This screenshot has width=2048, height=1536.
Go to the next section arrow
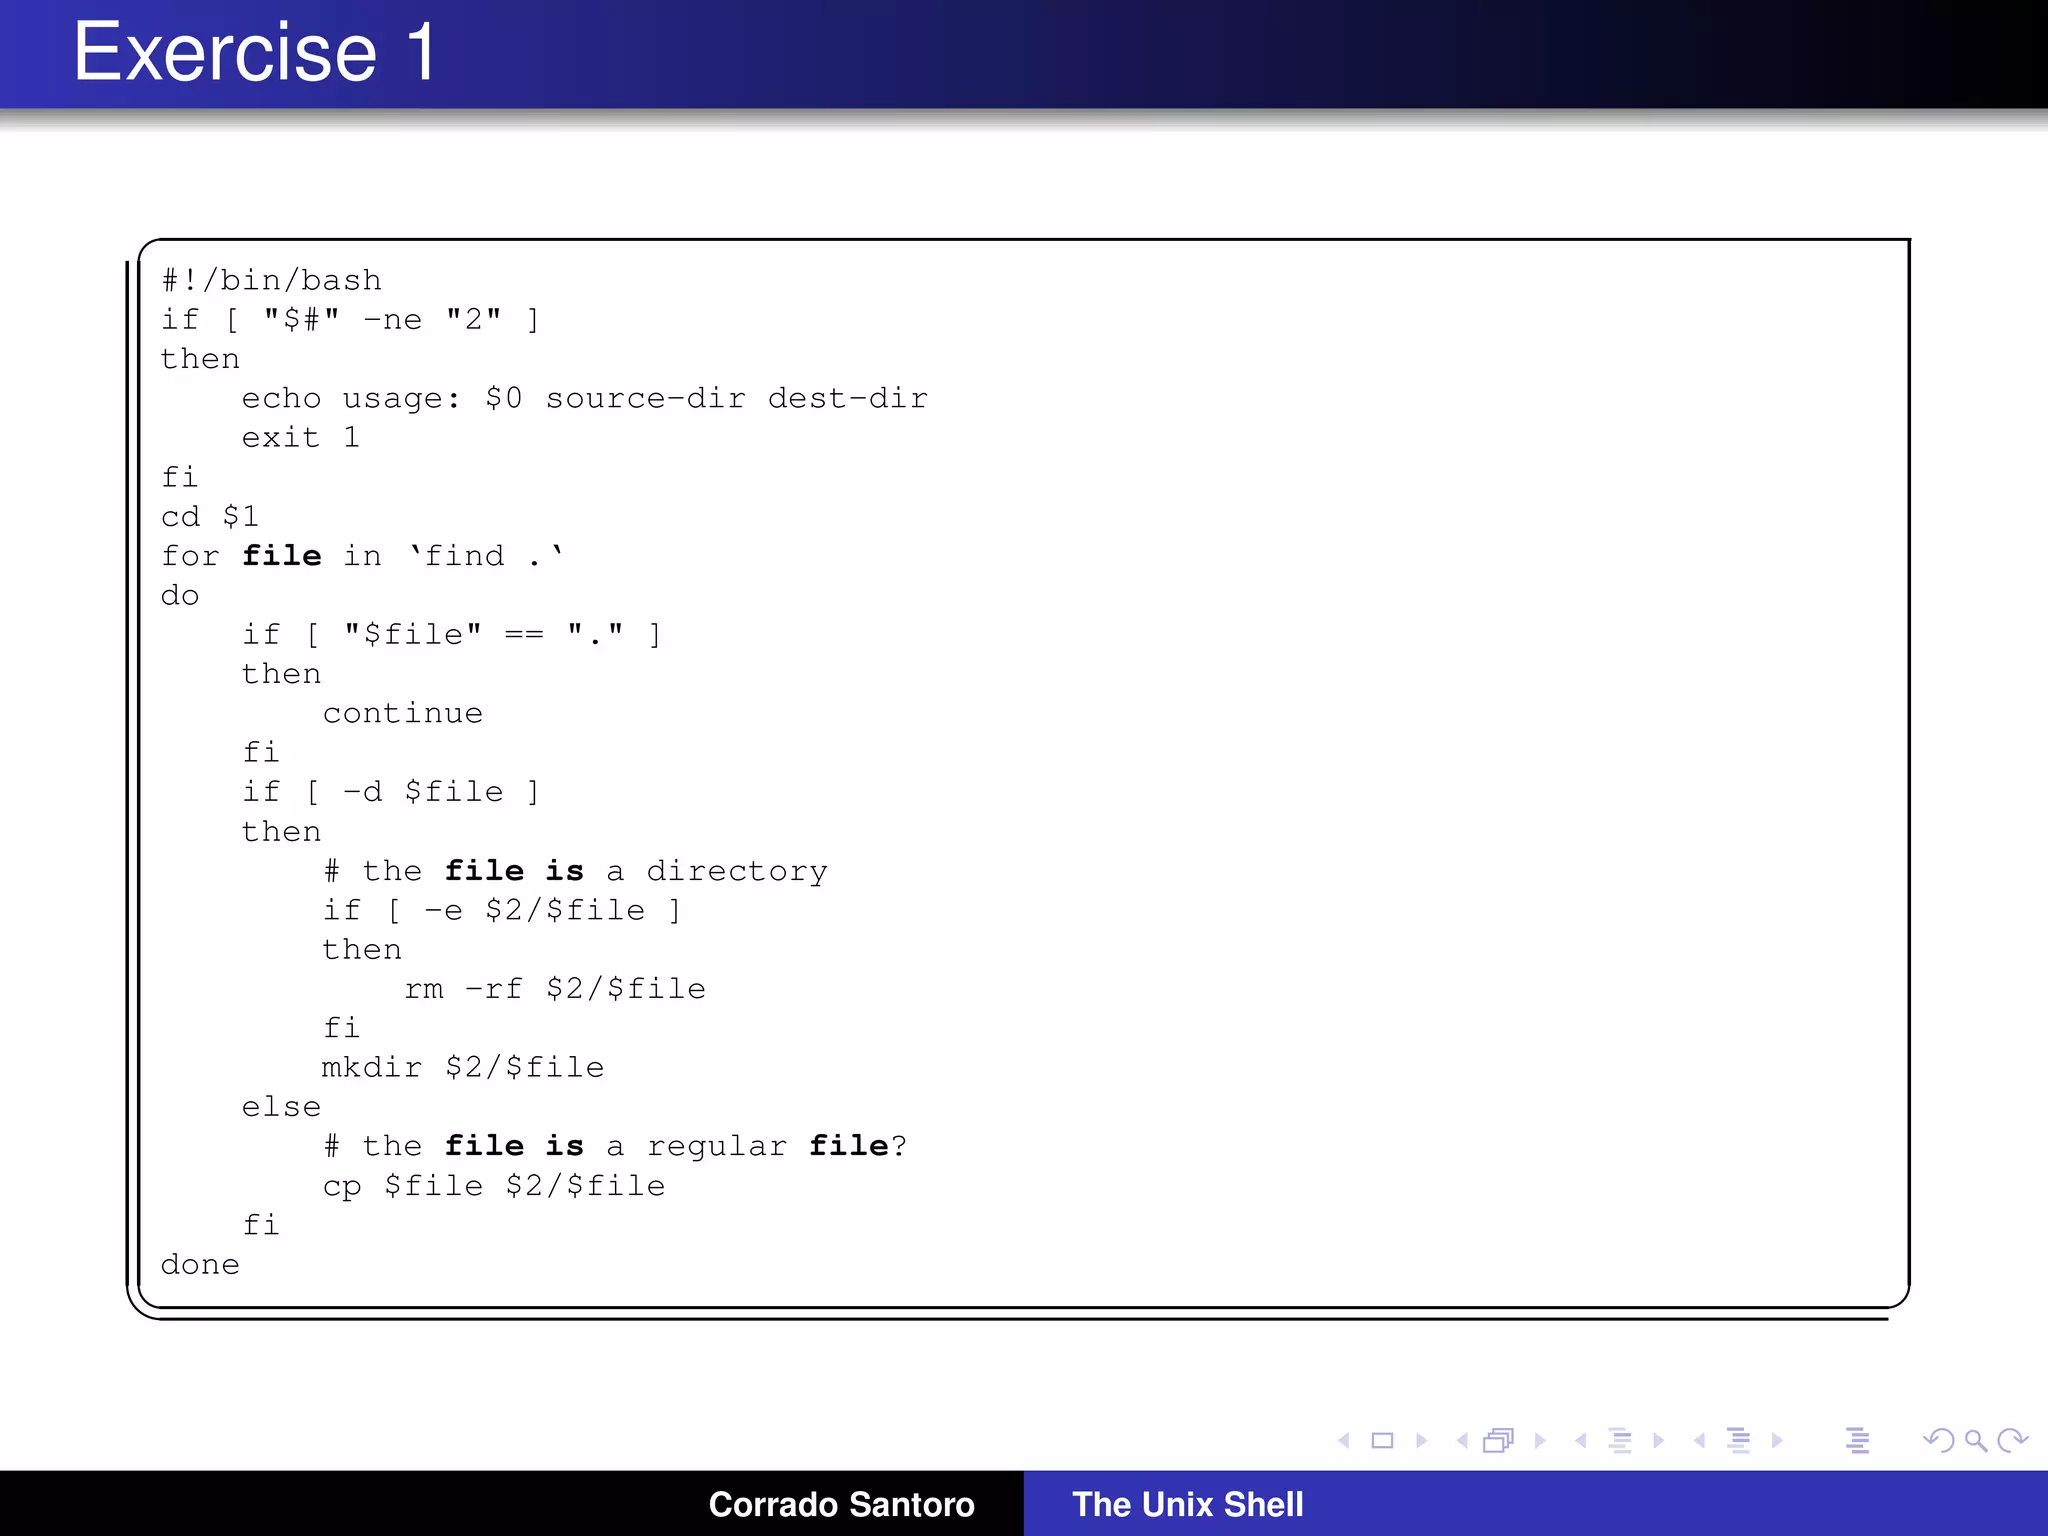[x=1777, y=1440]
